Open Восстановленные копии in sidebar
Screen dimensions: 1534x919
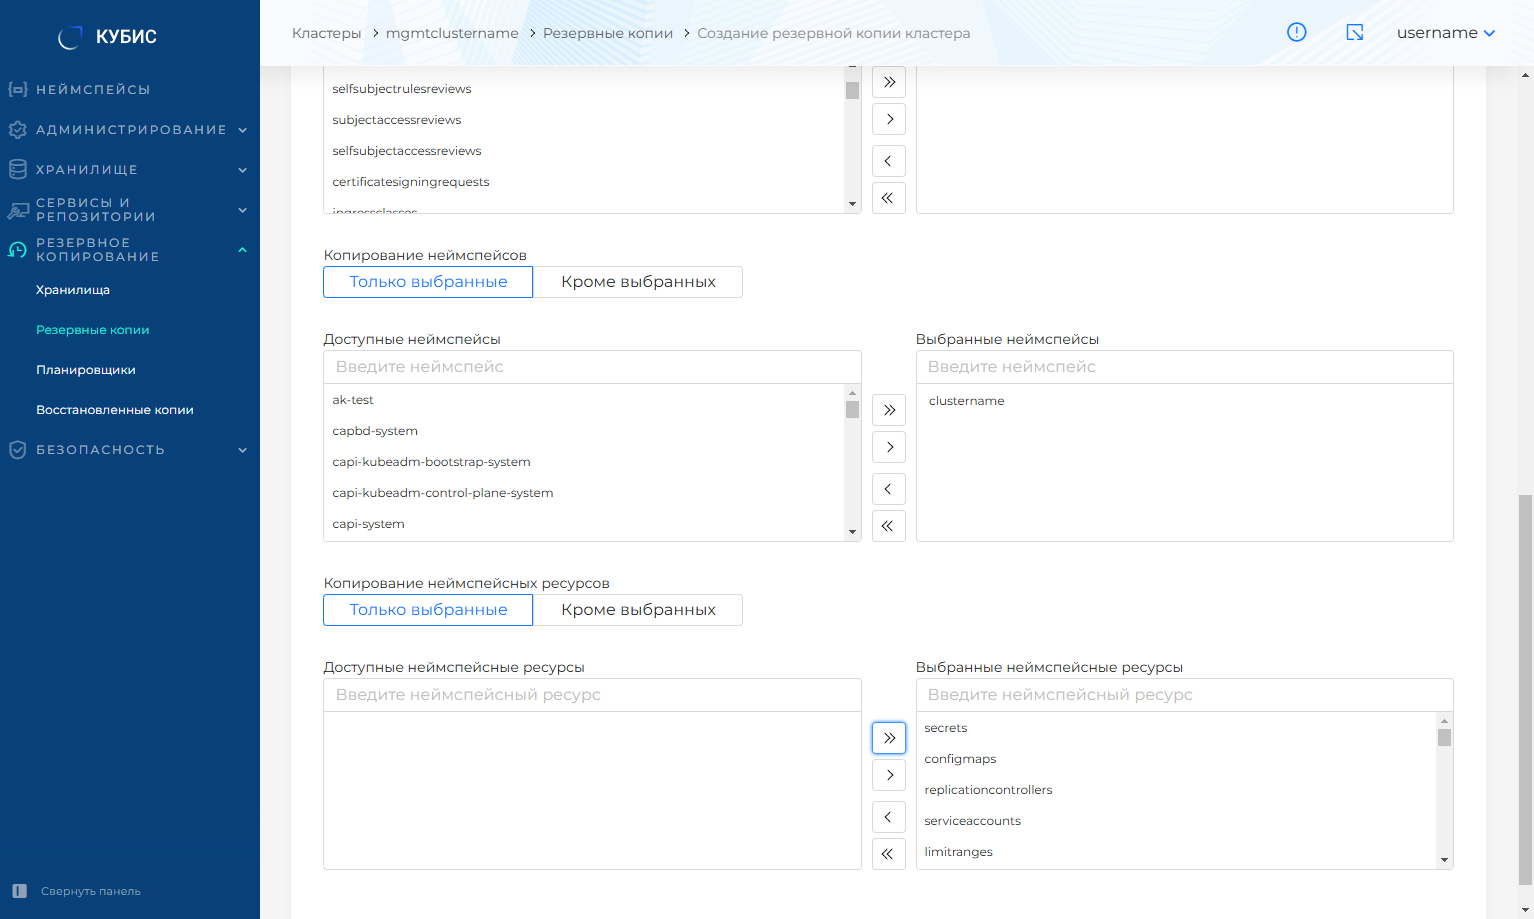[x=115, y=410]
